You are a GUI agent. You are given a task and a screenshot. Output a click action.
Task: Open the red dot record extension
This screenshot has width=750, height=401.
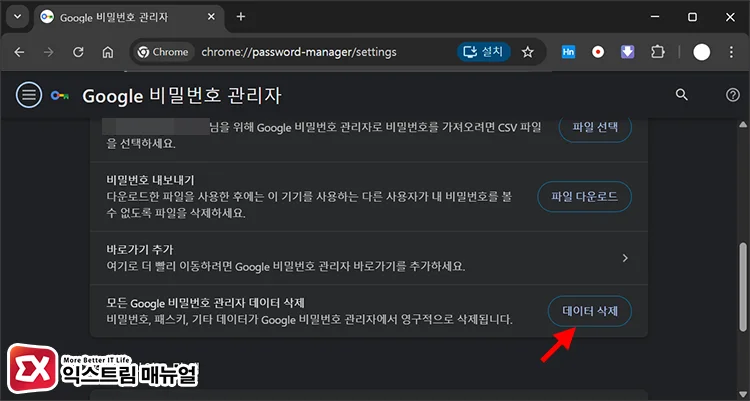pyautogui.click(x=598, y=52)
